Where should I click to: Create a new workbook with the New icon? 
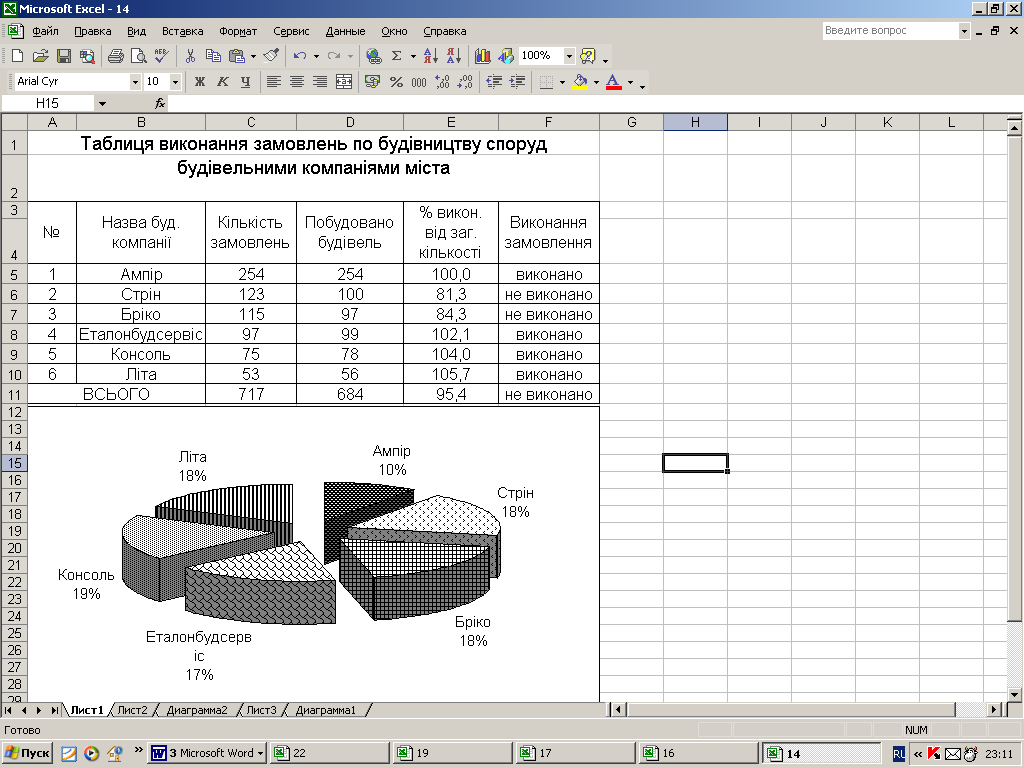coord(17,56)
